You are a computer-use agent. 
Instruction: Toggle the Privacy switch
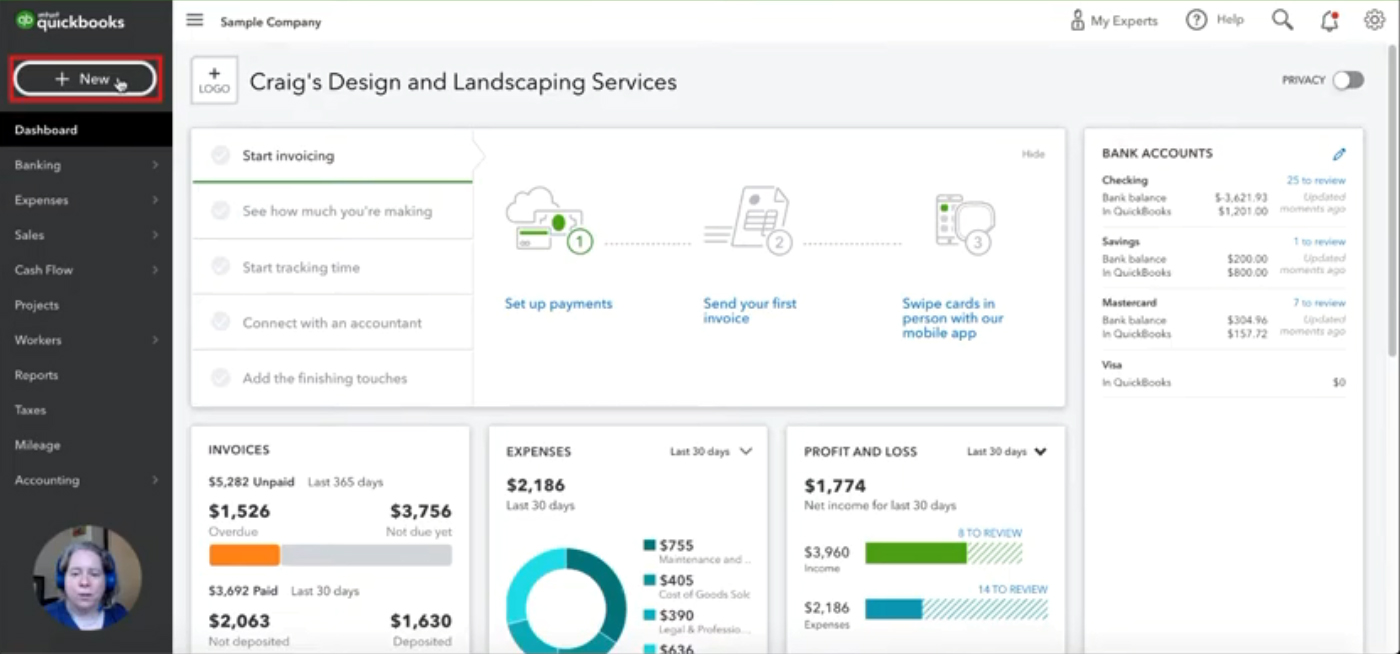coord(1347,80)
